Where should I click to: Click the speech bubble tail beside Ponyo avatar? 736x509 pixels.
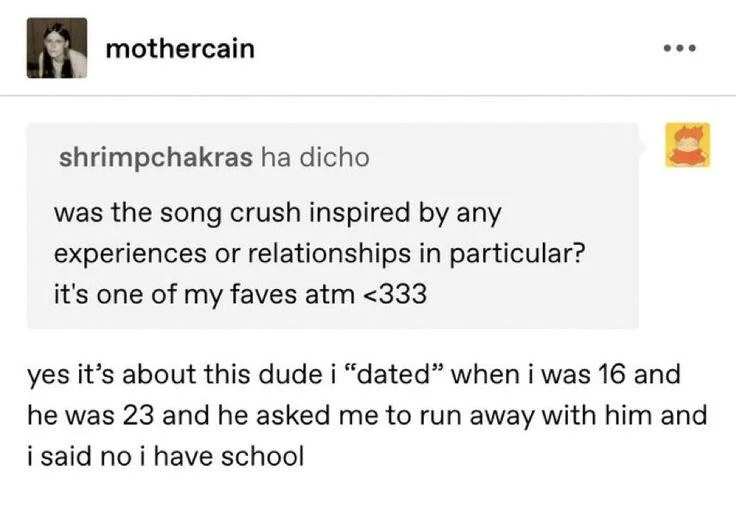pyautogui.click(x=643, y=147)
